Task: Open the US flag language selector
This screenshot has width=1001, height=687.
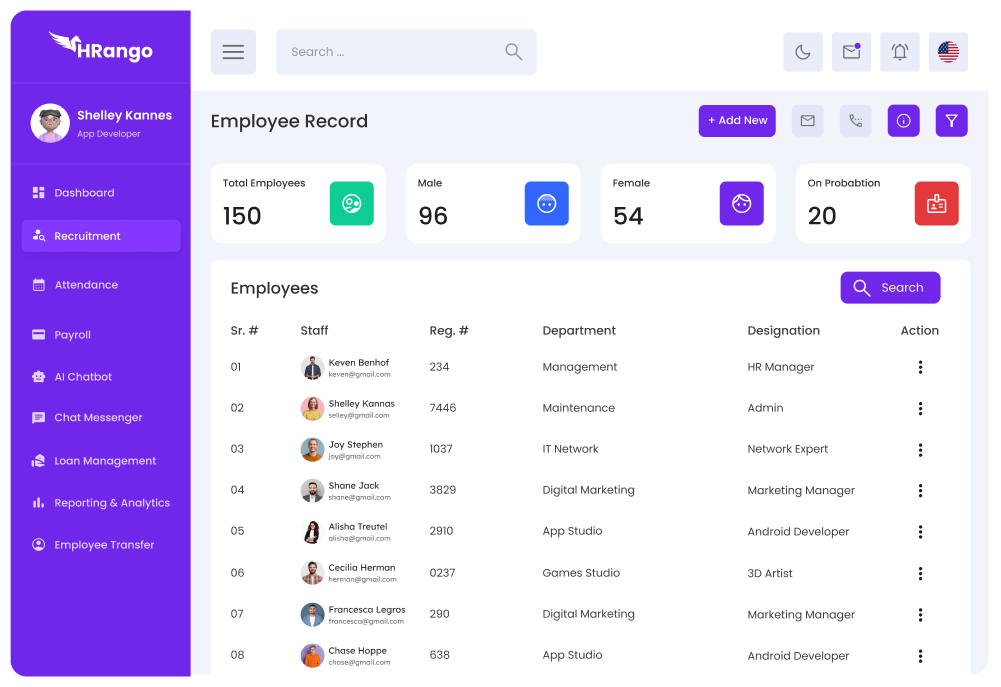Action: 948,52
